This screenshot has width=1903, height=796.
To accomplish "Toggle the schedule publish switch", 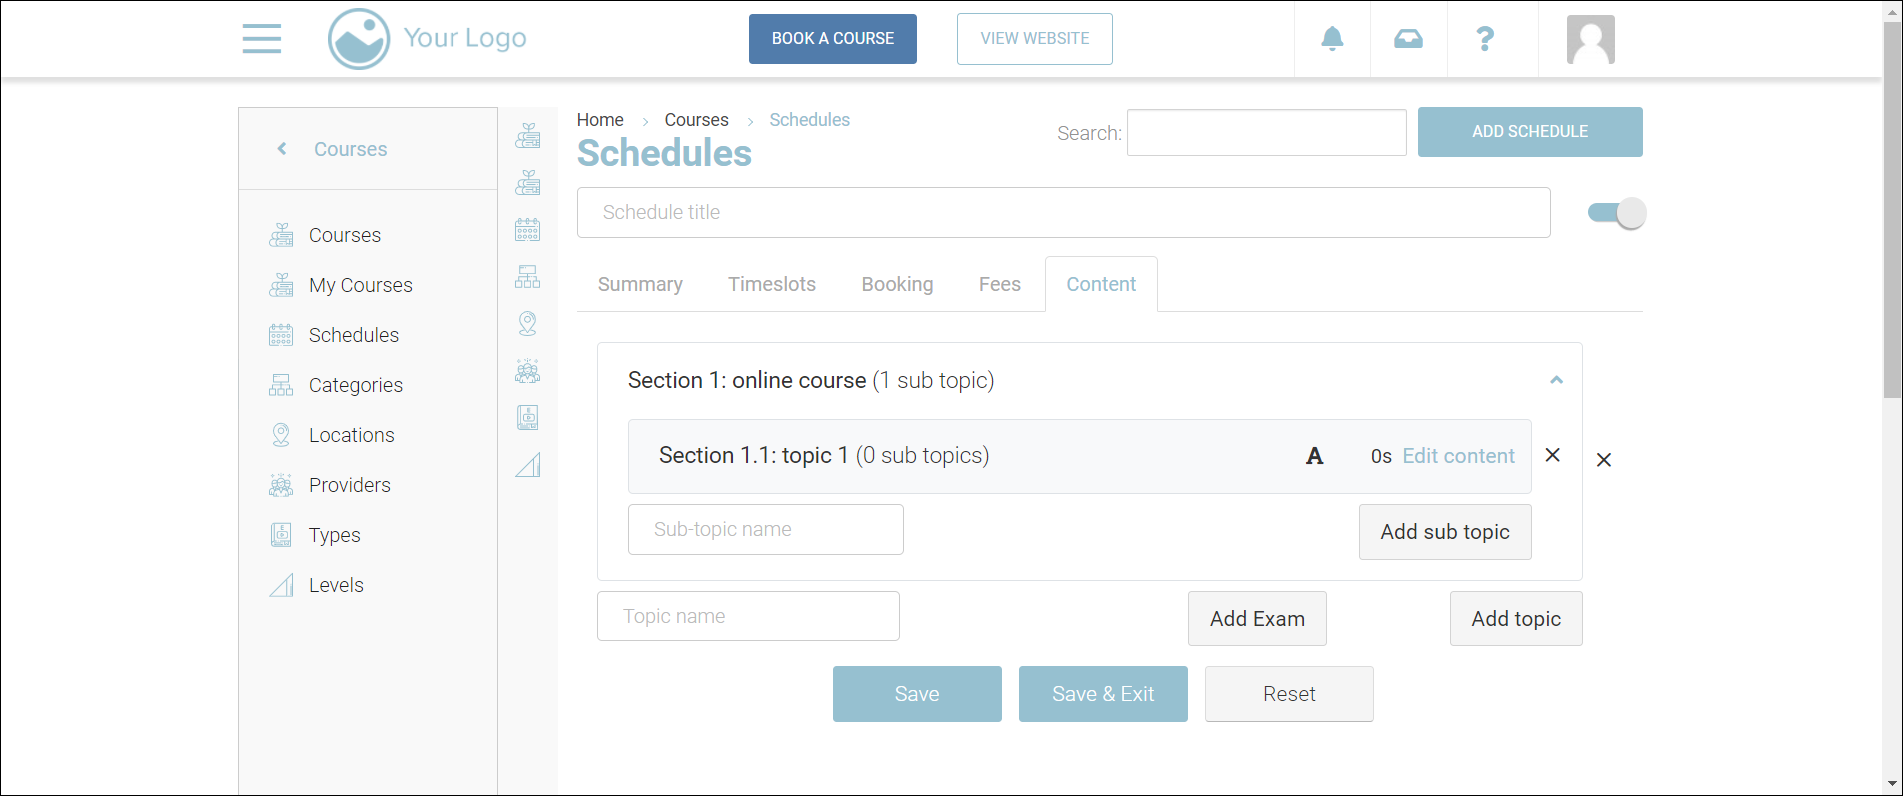I will click(x=1616, y=213).
